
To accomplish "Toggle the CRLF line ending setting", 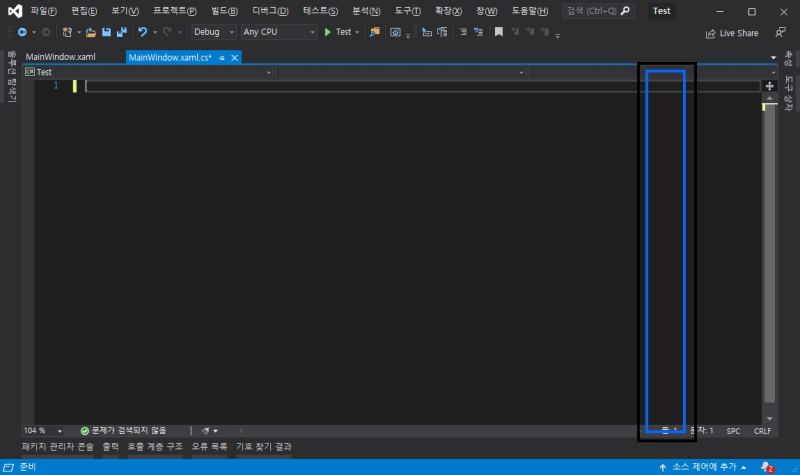I will pyautogui.click(x=762, y=431).
